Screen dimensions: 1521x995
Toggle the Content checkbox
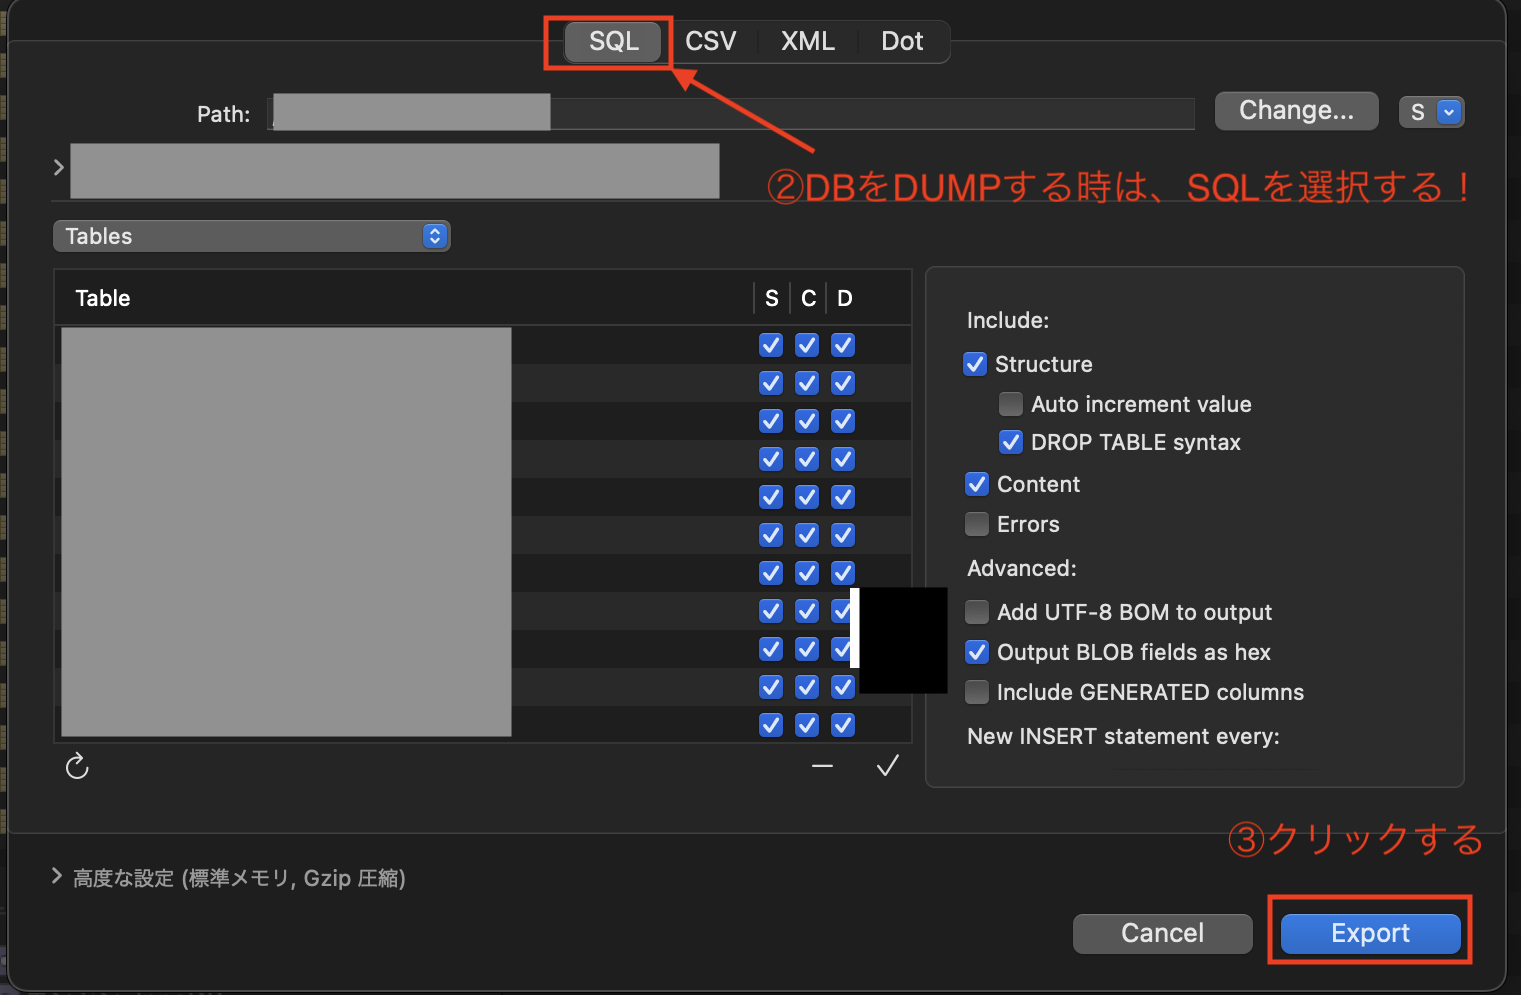pos(976,484)
